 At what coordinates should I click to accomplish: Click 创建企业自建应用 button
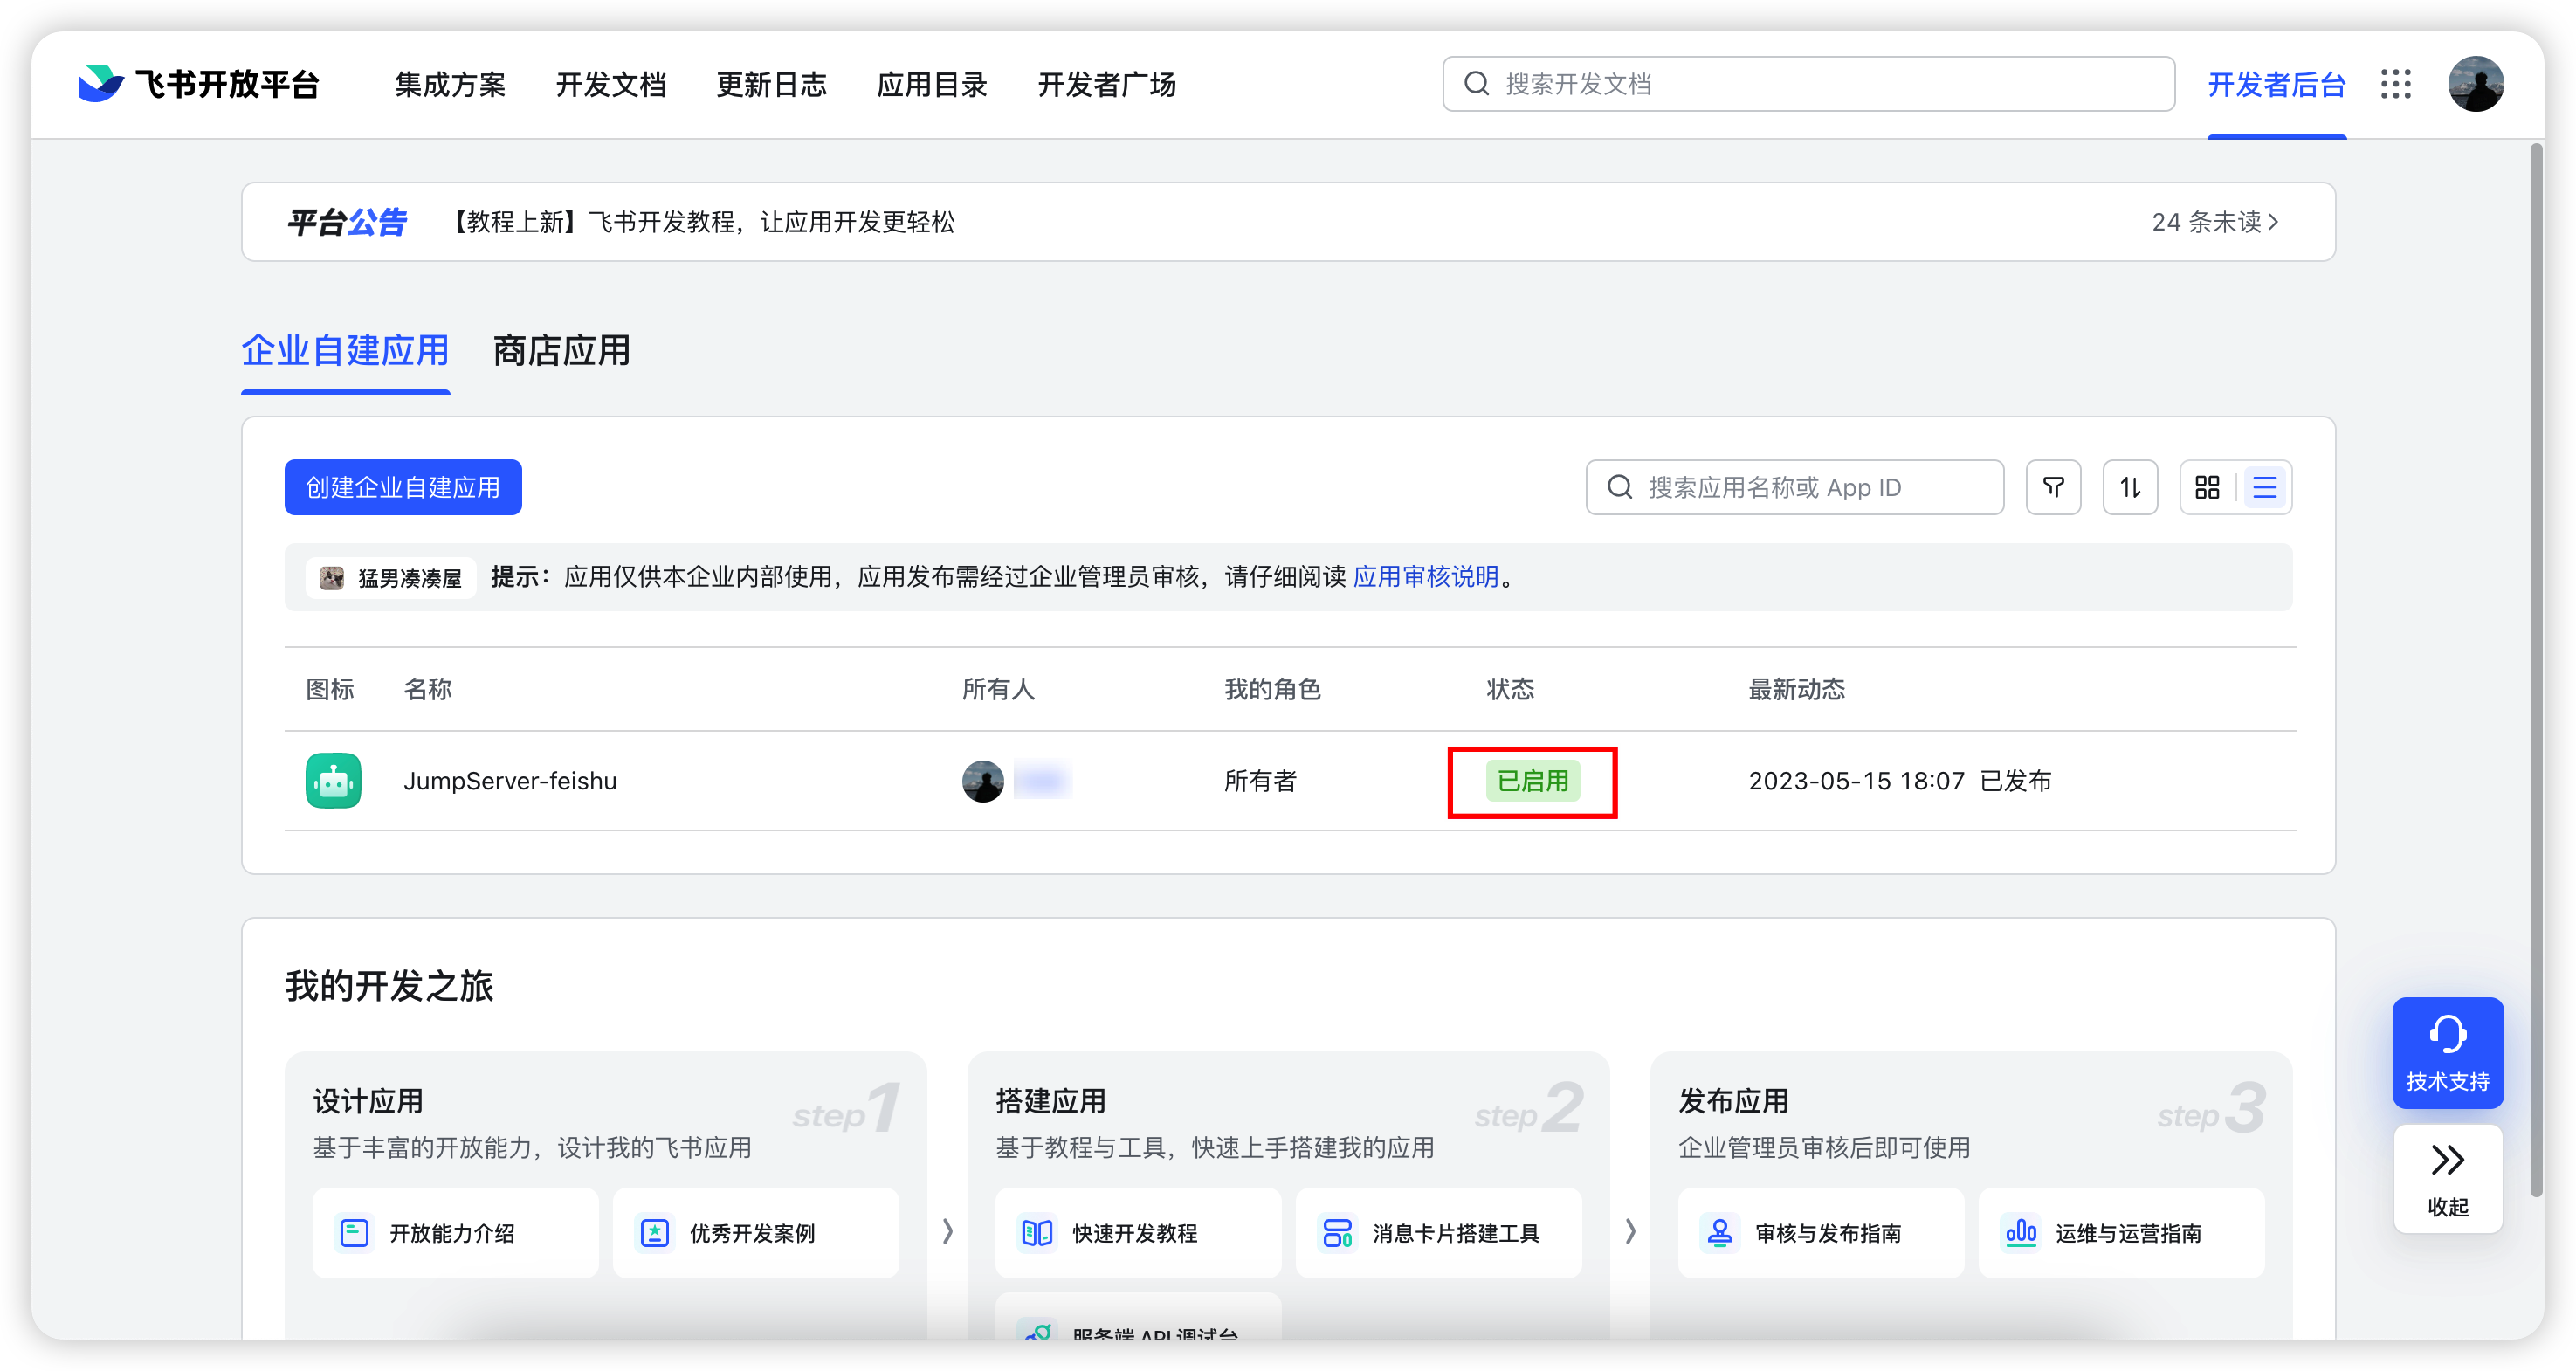point(403,487)
